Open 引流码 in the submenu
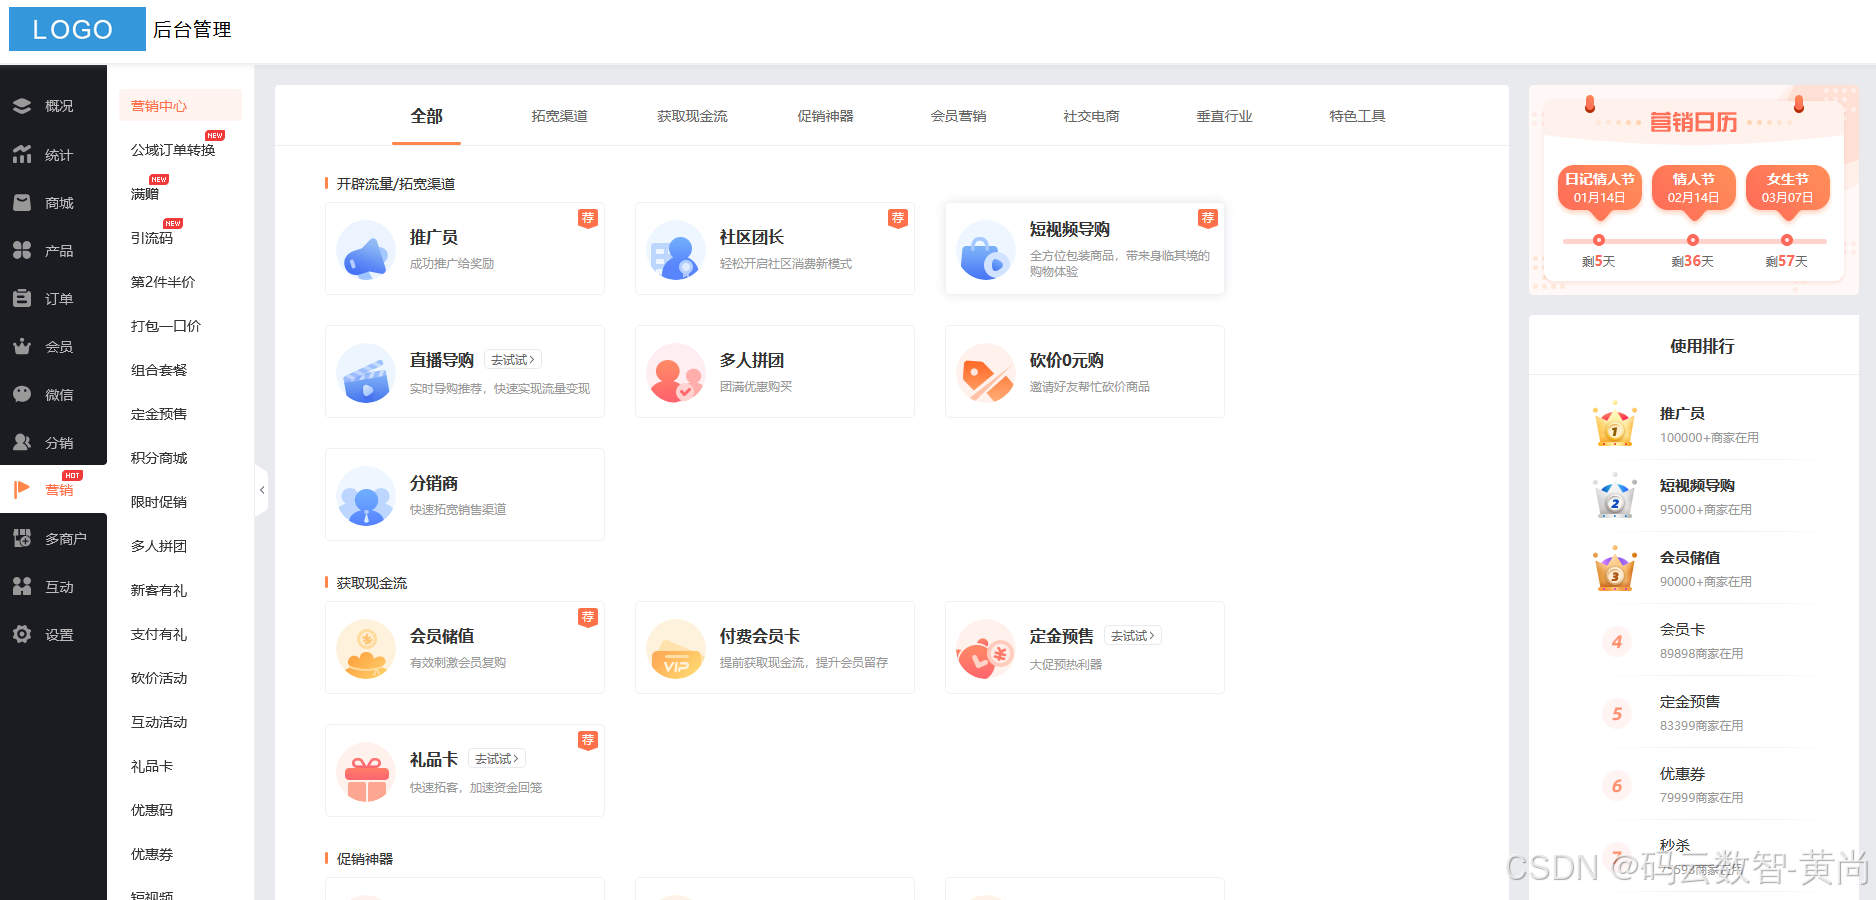 (x=152, y=238)
